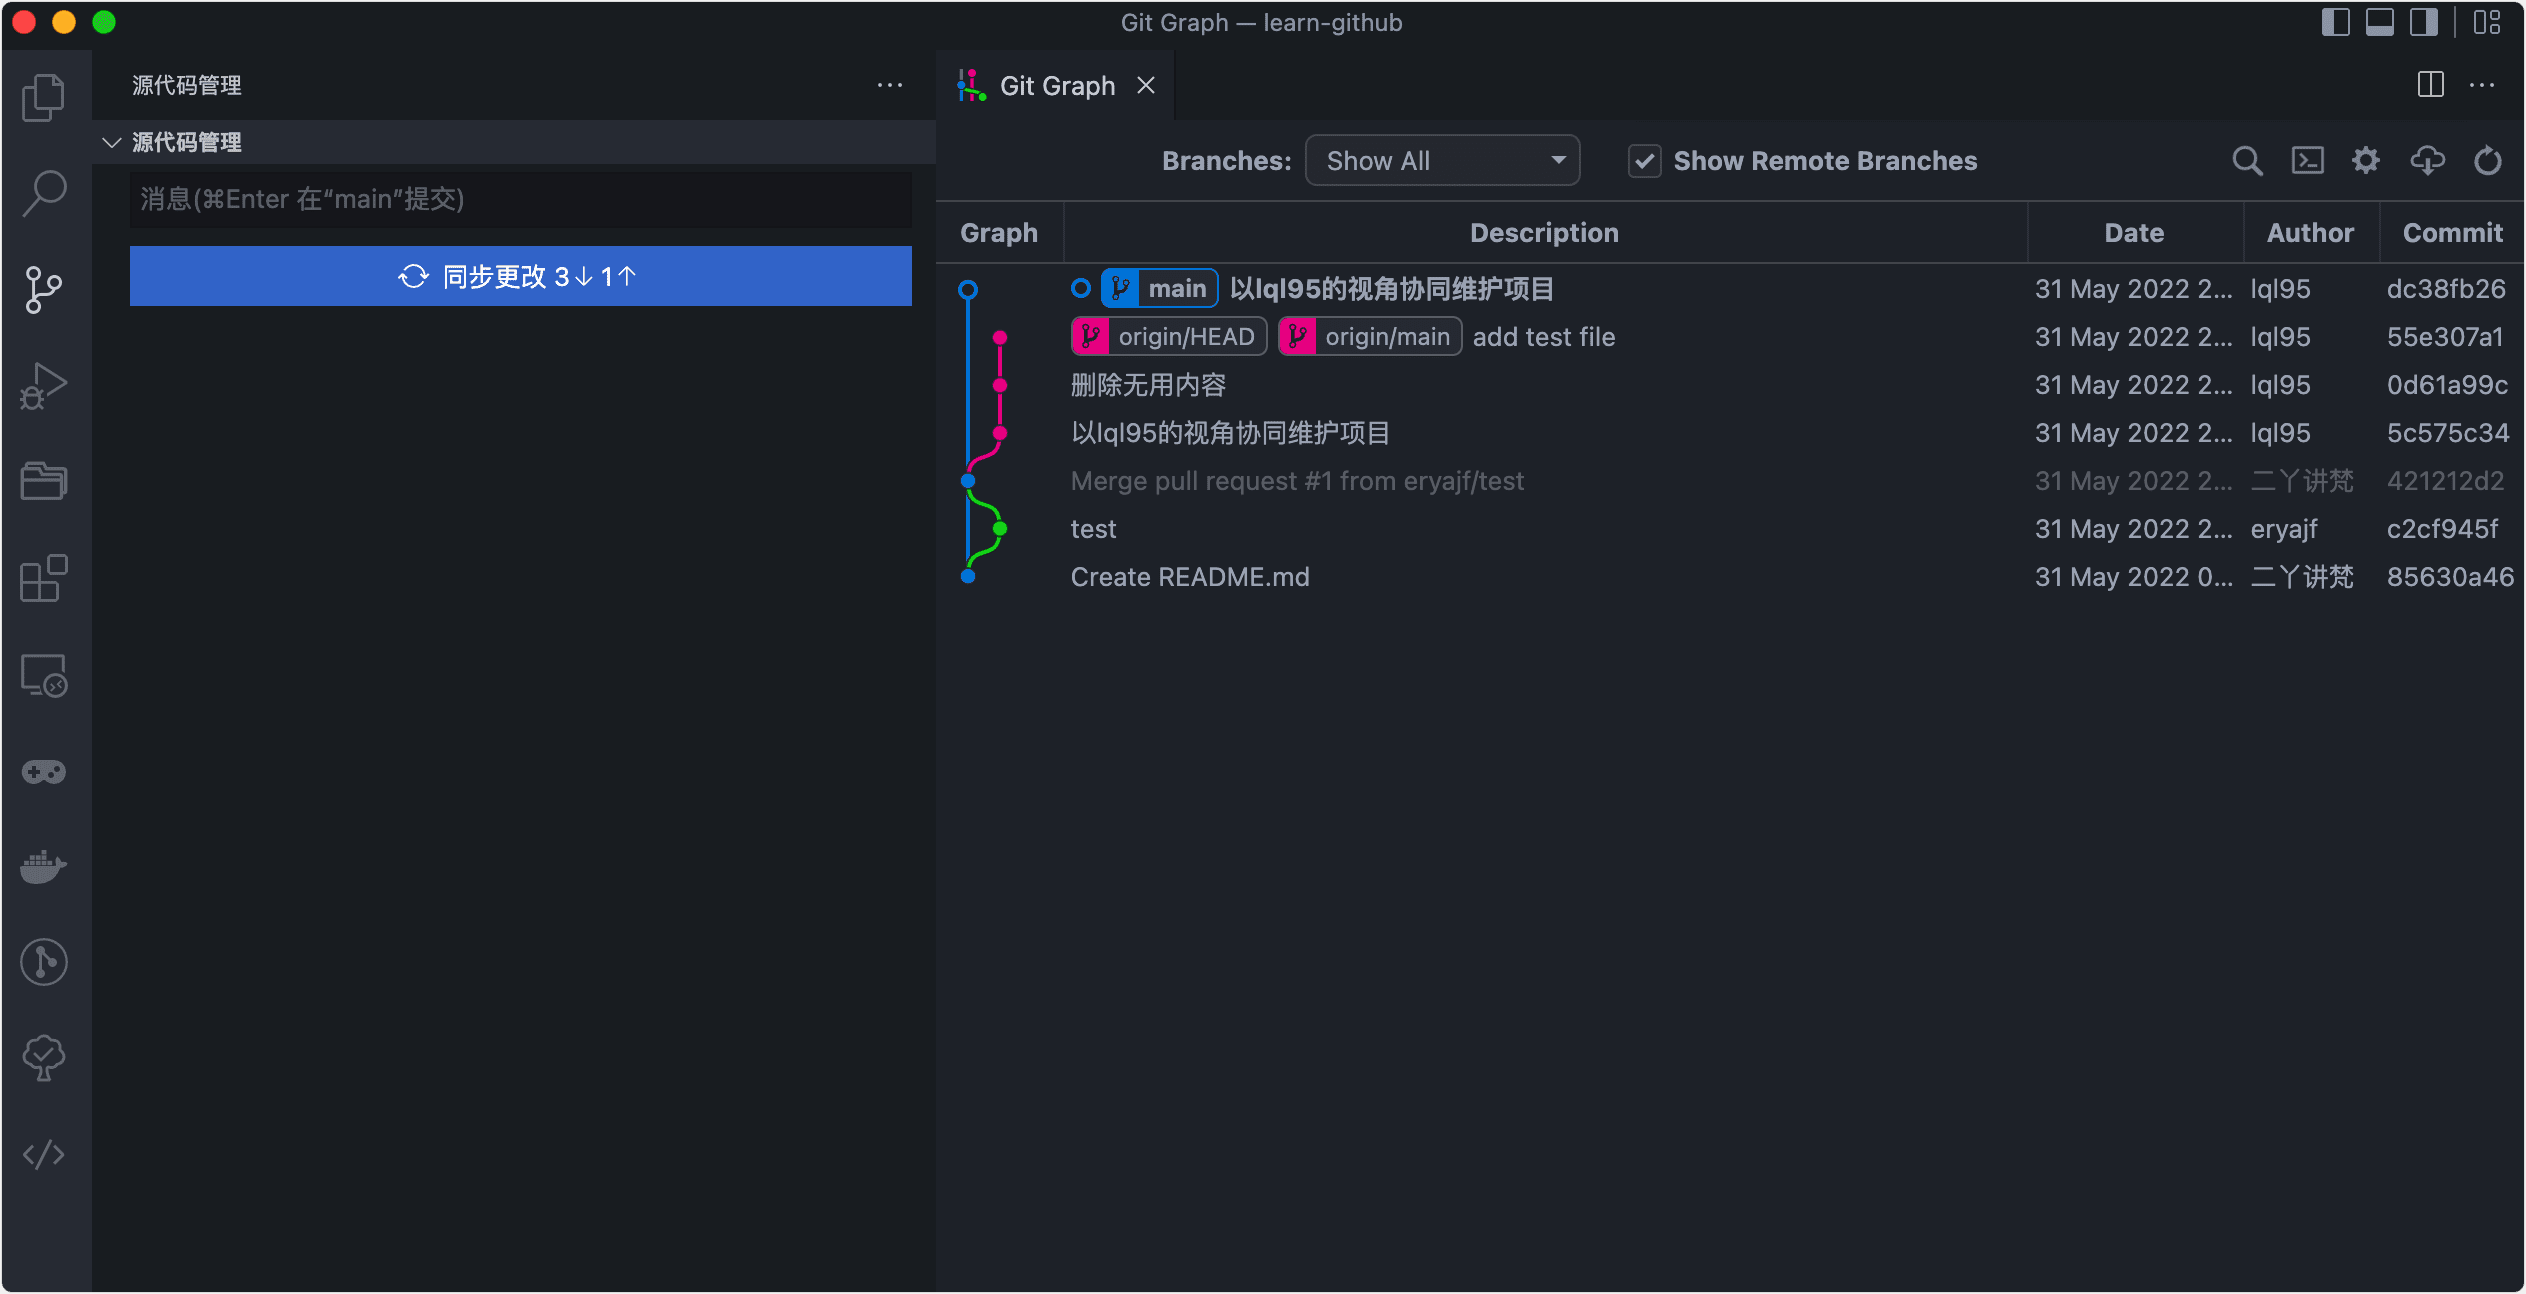
Task: Click the Graph column header
Action: (x=999, y=233)
